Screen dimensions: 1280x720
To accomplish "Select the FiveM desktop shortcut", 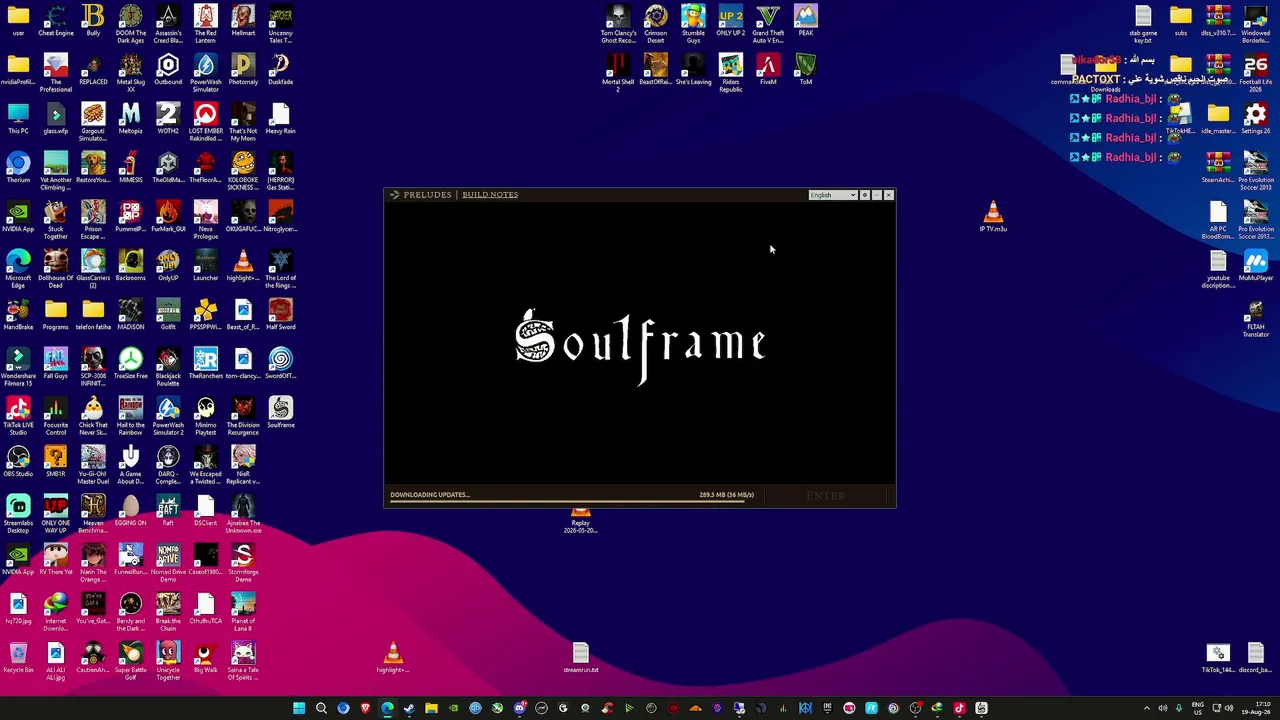I will 768,70.
